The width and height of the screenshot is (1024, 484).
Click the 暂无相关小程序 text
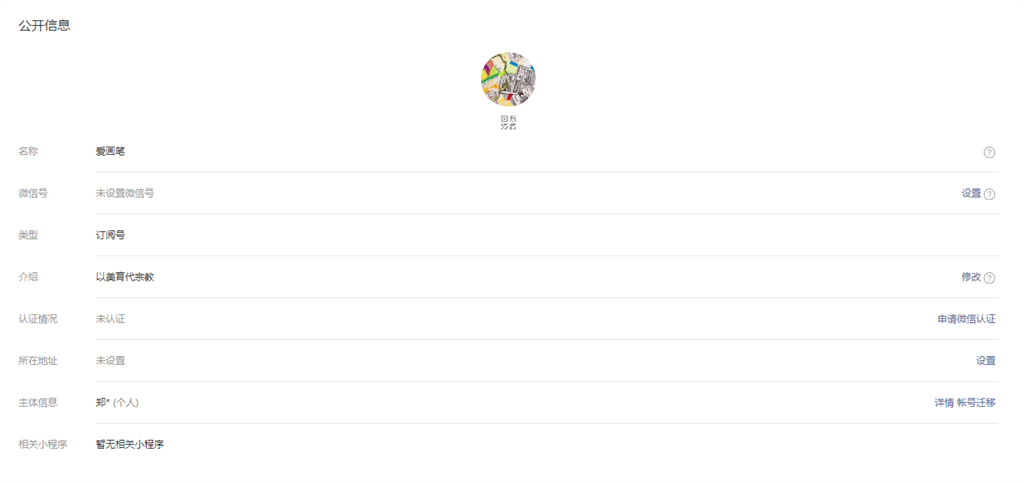pyautogui.click(x=130, y=444)
